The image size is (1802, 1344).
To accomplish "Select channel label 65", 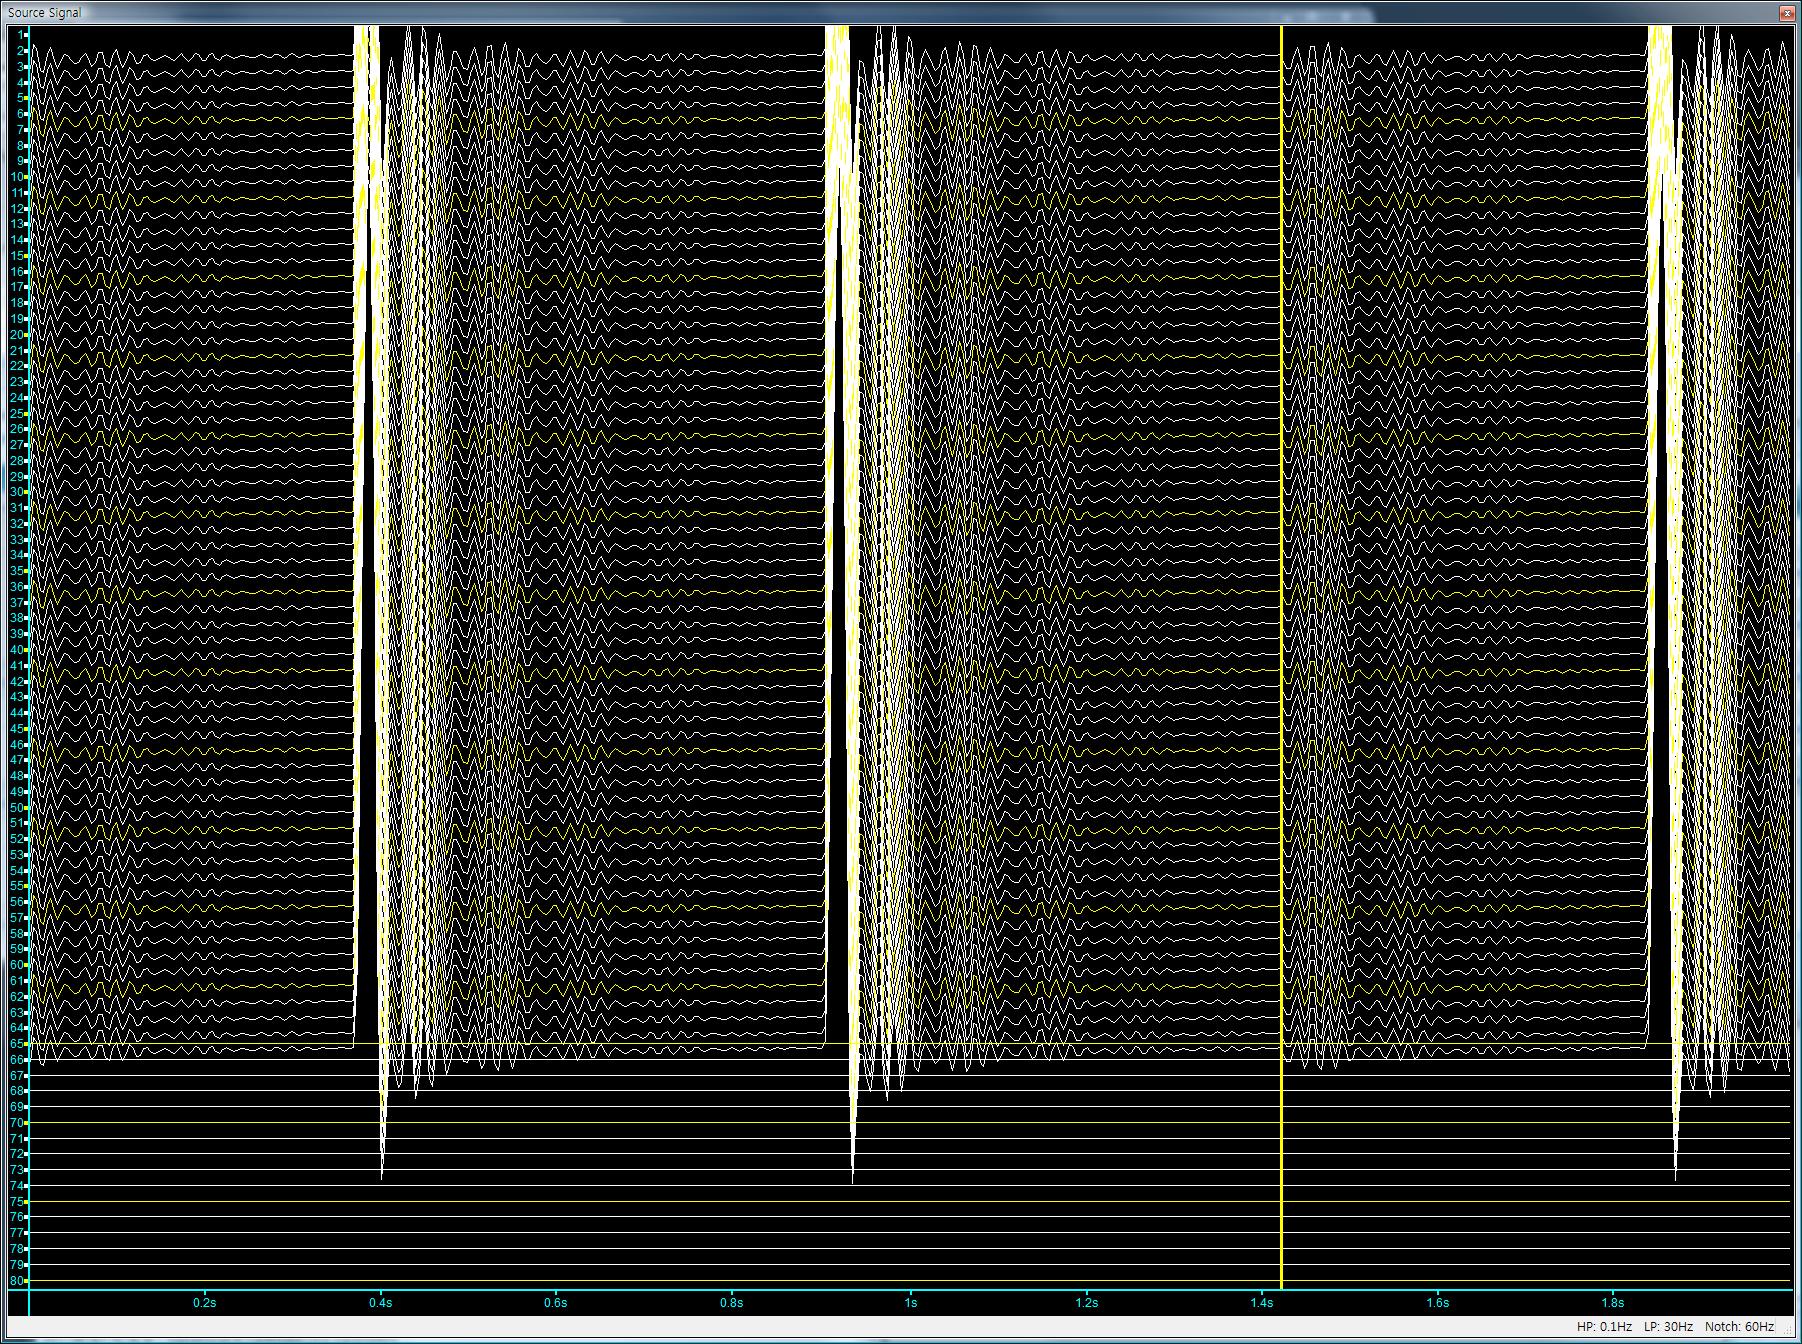I will 17,1043.
